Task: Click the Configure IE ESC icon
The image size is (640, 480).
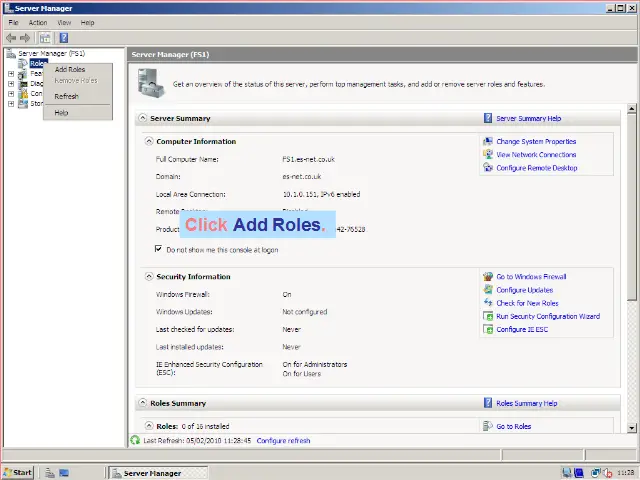Action: (x=488, y=329)
